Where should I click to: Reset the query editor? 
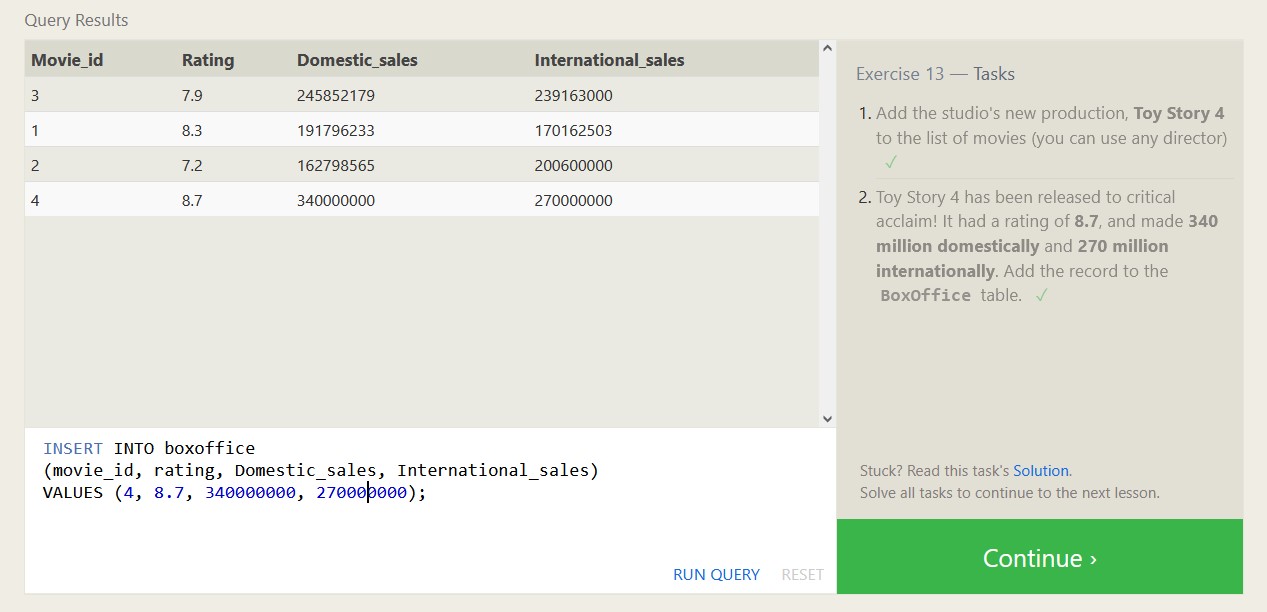[x=802, y=575]
